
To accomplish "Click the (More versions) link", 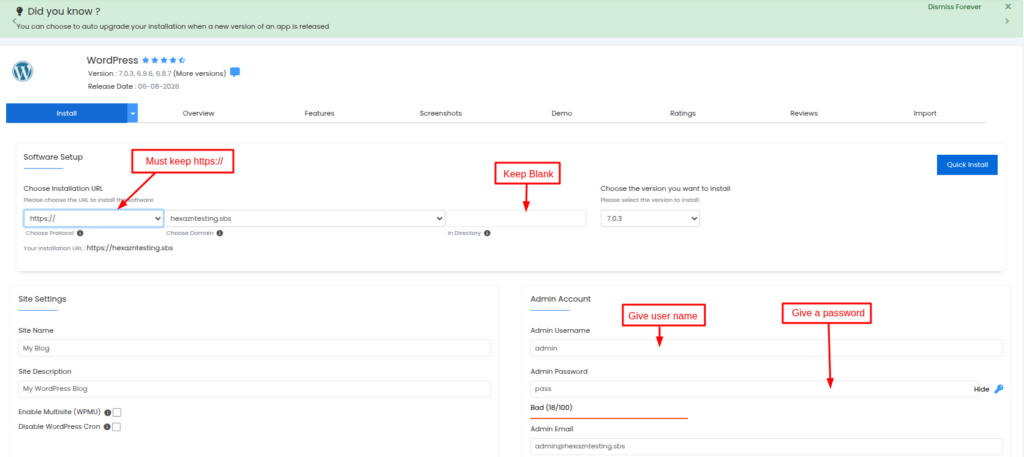I will click(x=200, y=73).
